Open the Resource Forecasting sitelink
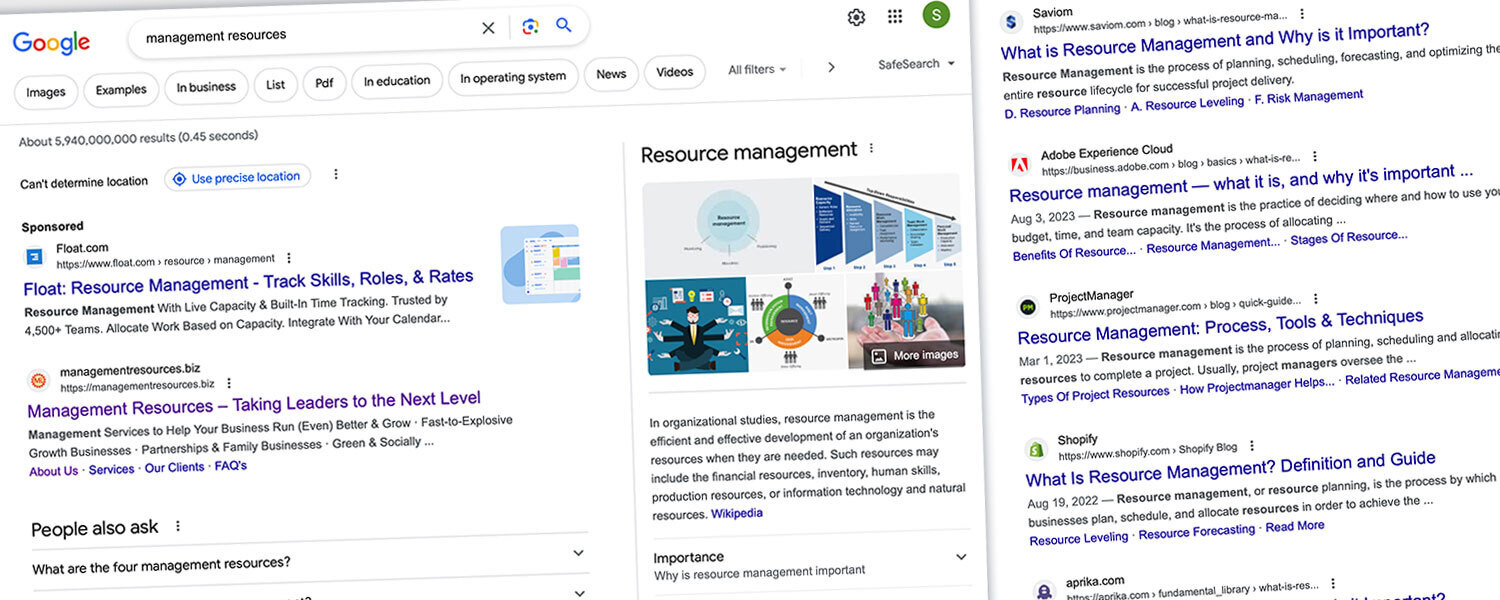Viewport: 1500px width, 600px height. [x=1197, y=531]
